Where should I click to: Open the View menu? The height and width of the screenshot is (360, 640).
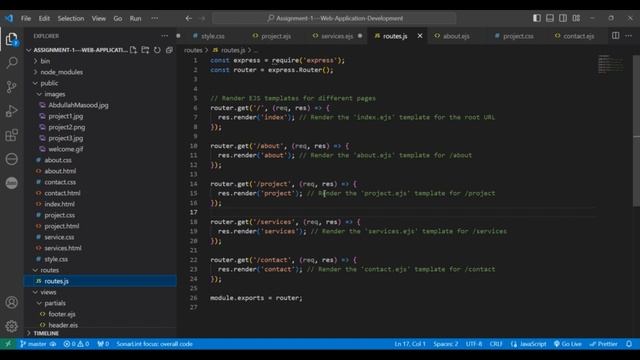click(x=98, y=18)
